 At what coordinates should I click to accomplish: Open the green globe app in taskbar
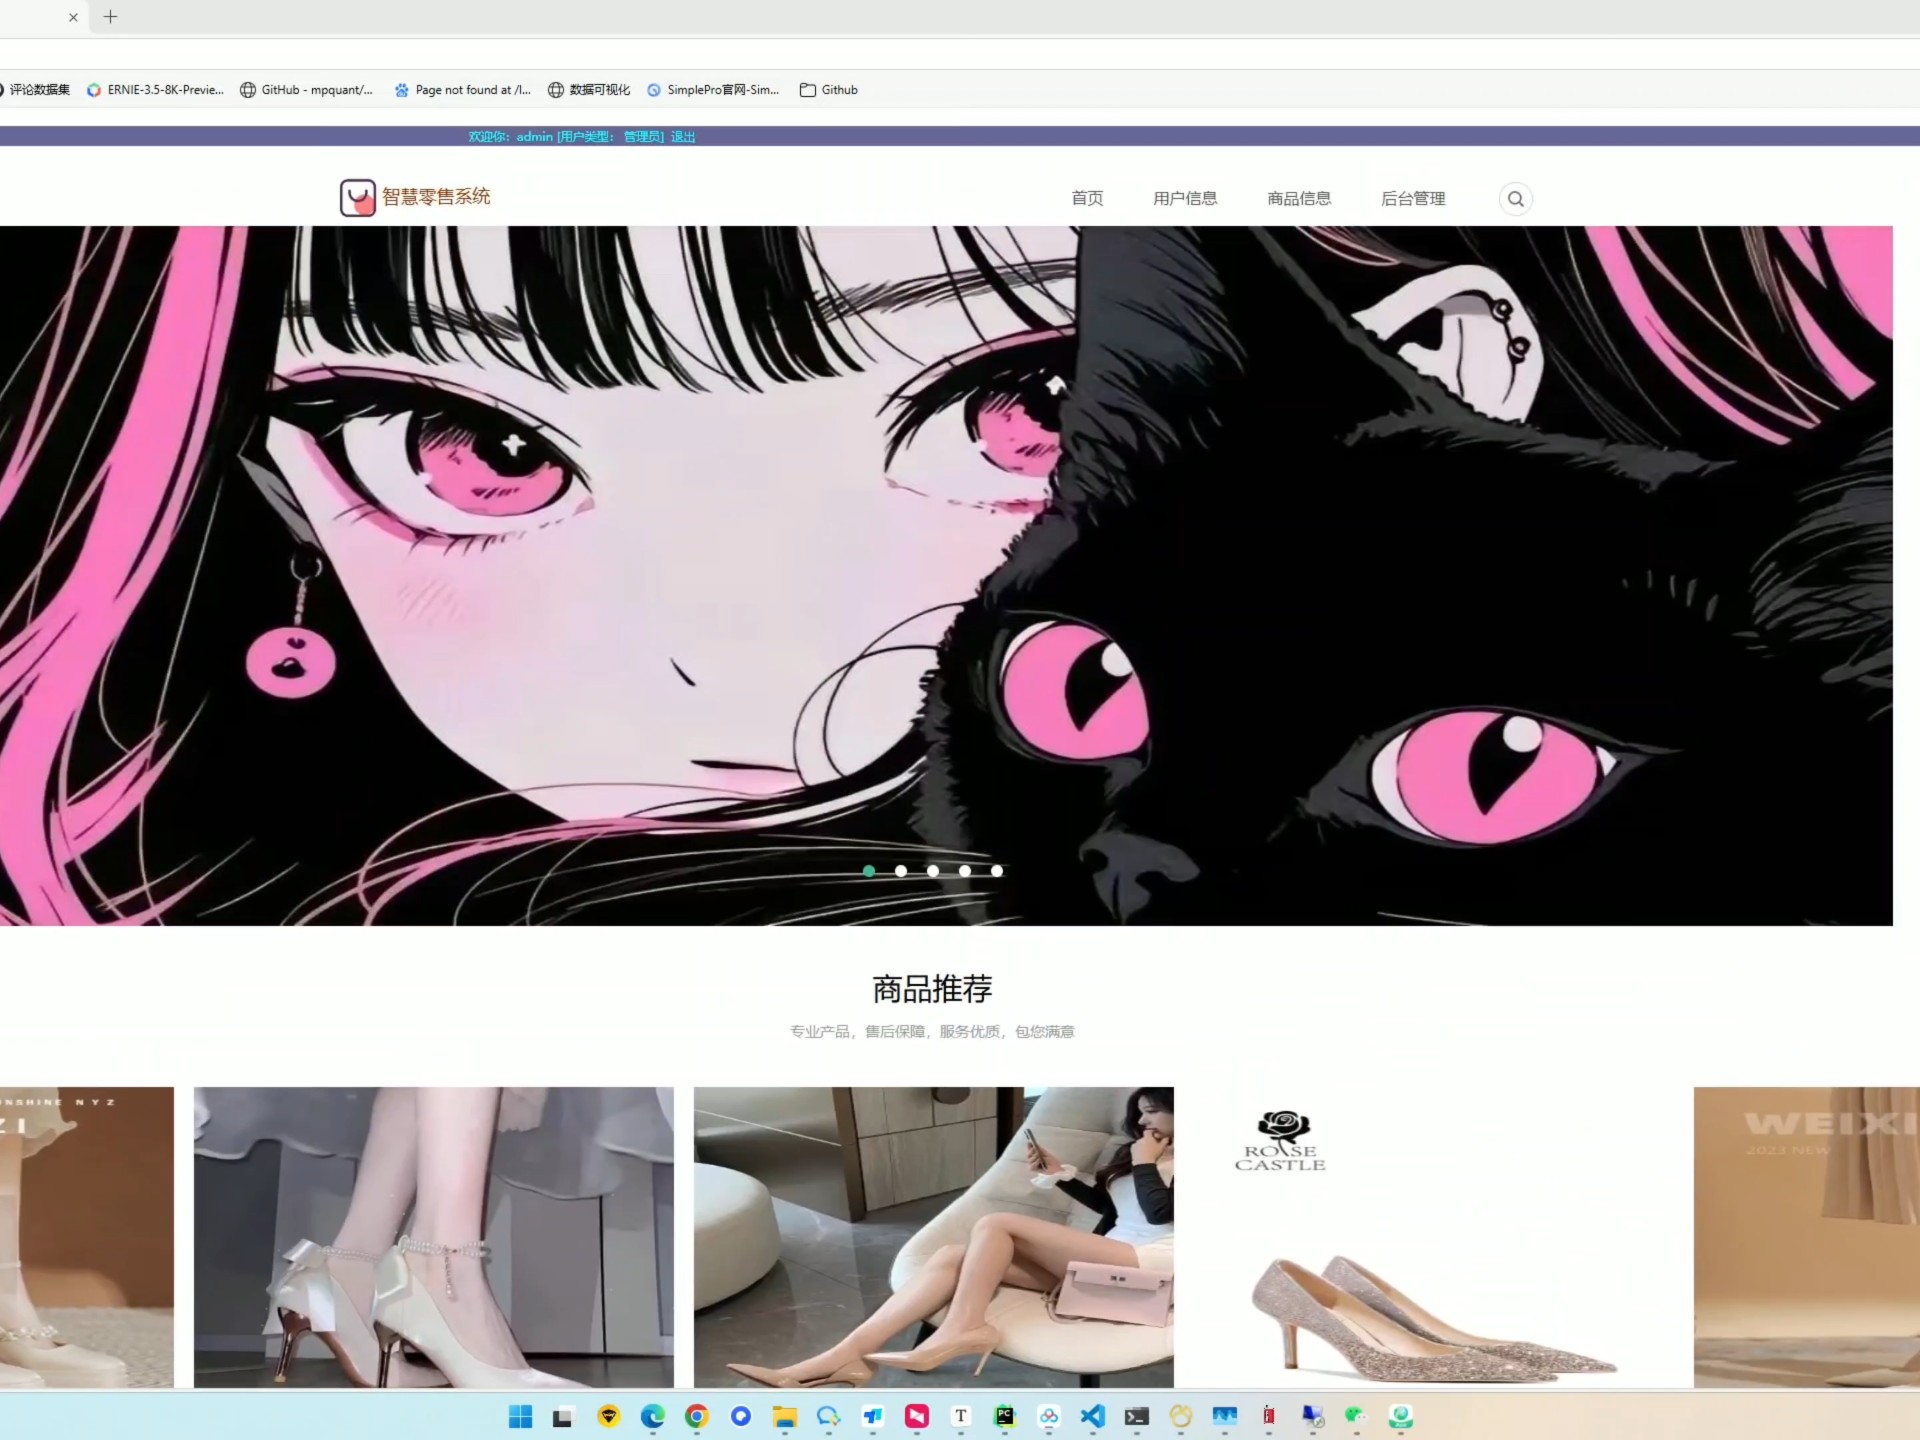point(1401,1416)
